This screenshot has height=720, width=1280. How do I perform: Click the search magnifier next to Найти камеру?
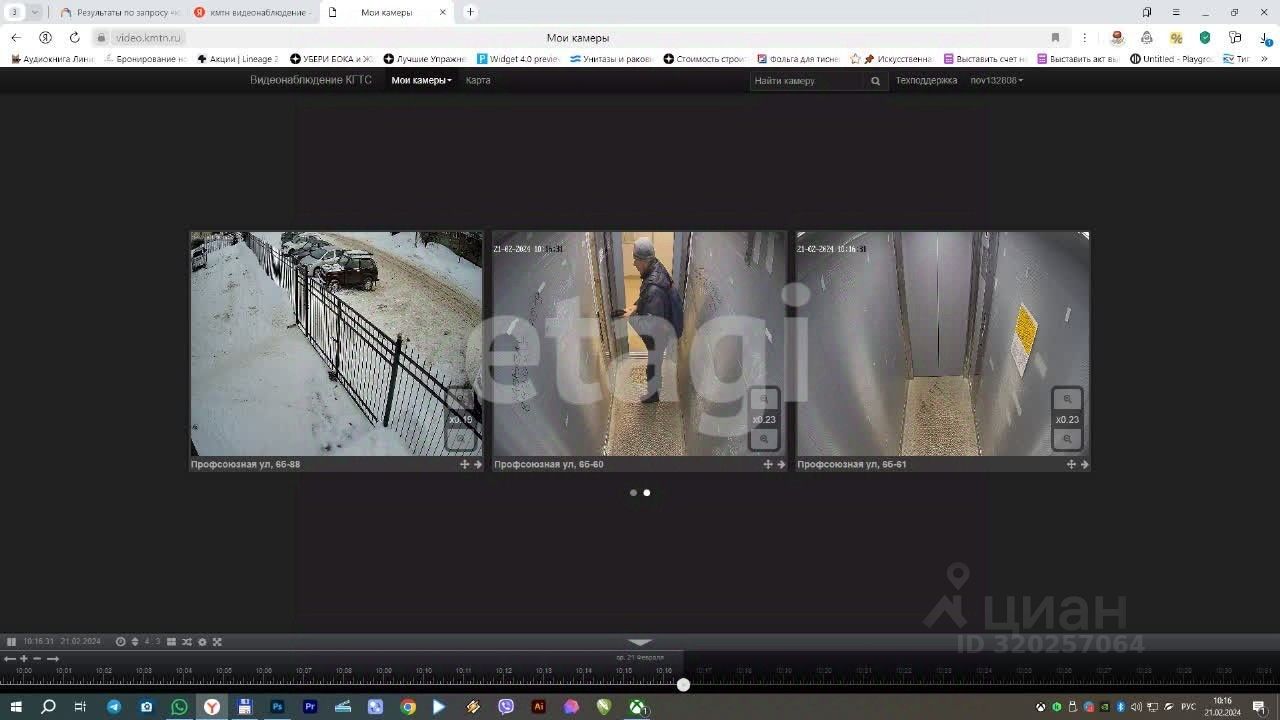pos(875,81)
